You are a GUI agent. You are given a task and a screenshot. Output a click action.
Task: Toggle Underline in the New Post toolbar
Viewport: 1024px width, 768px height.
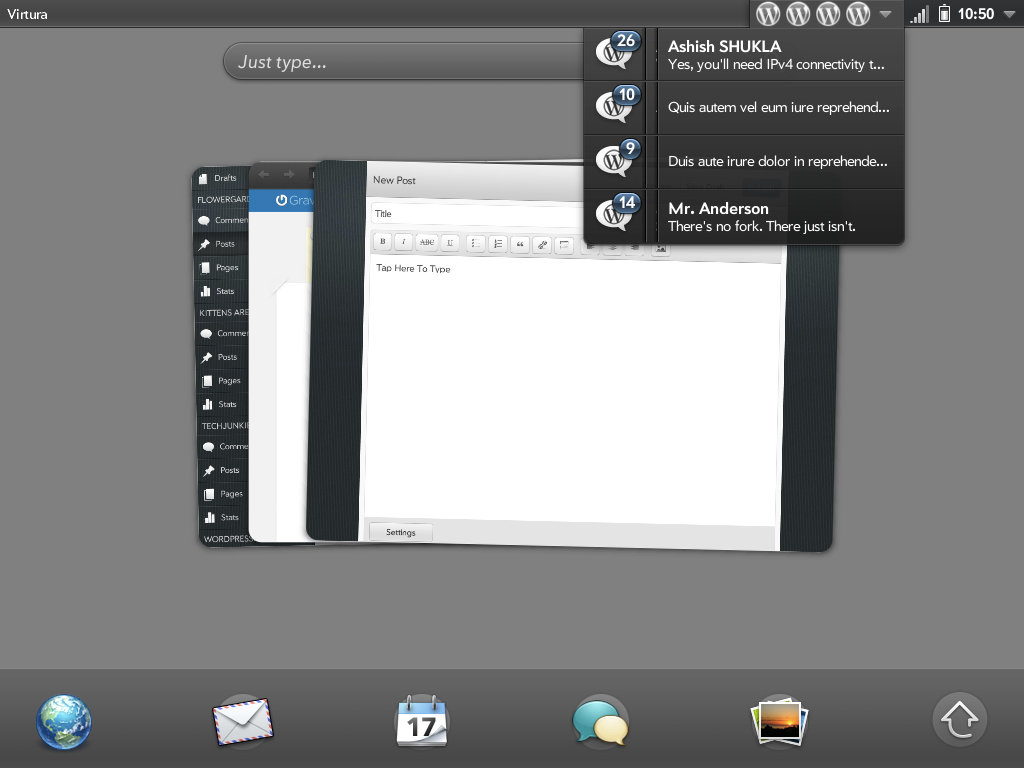coord(450,242)
